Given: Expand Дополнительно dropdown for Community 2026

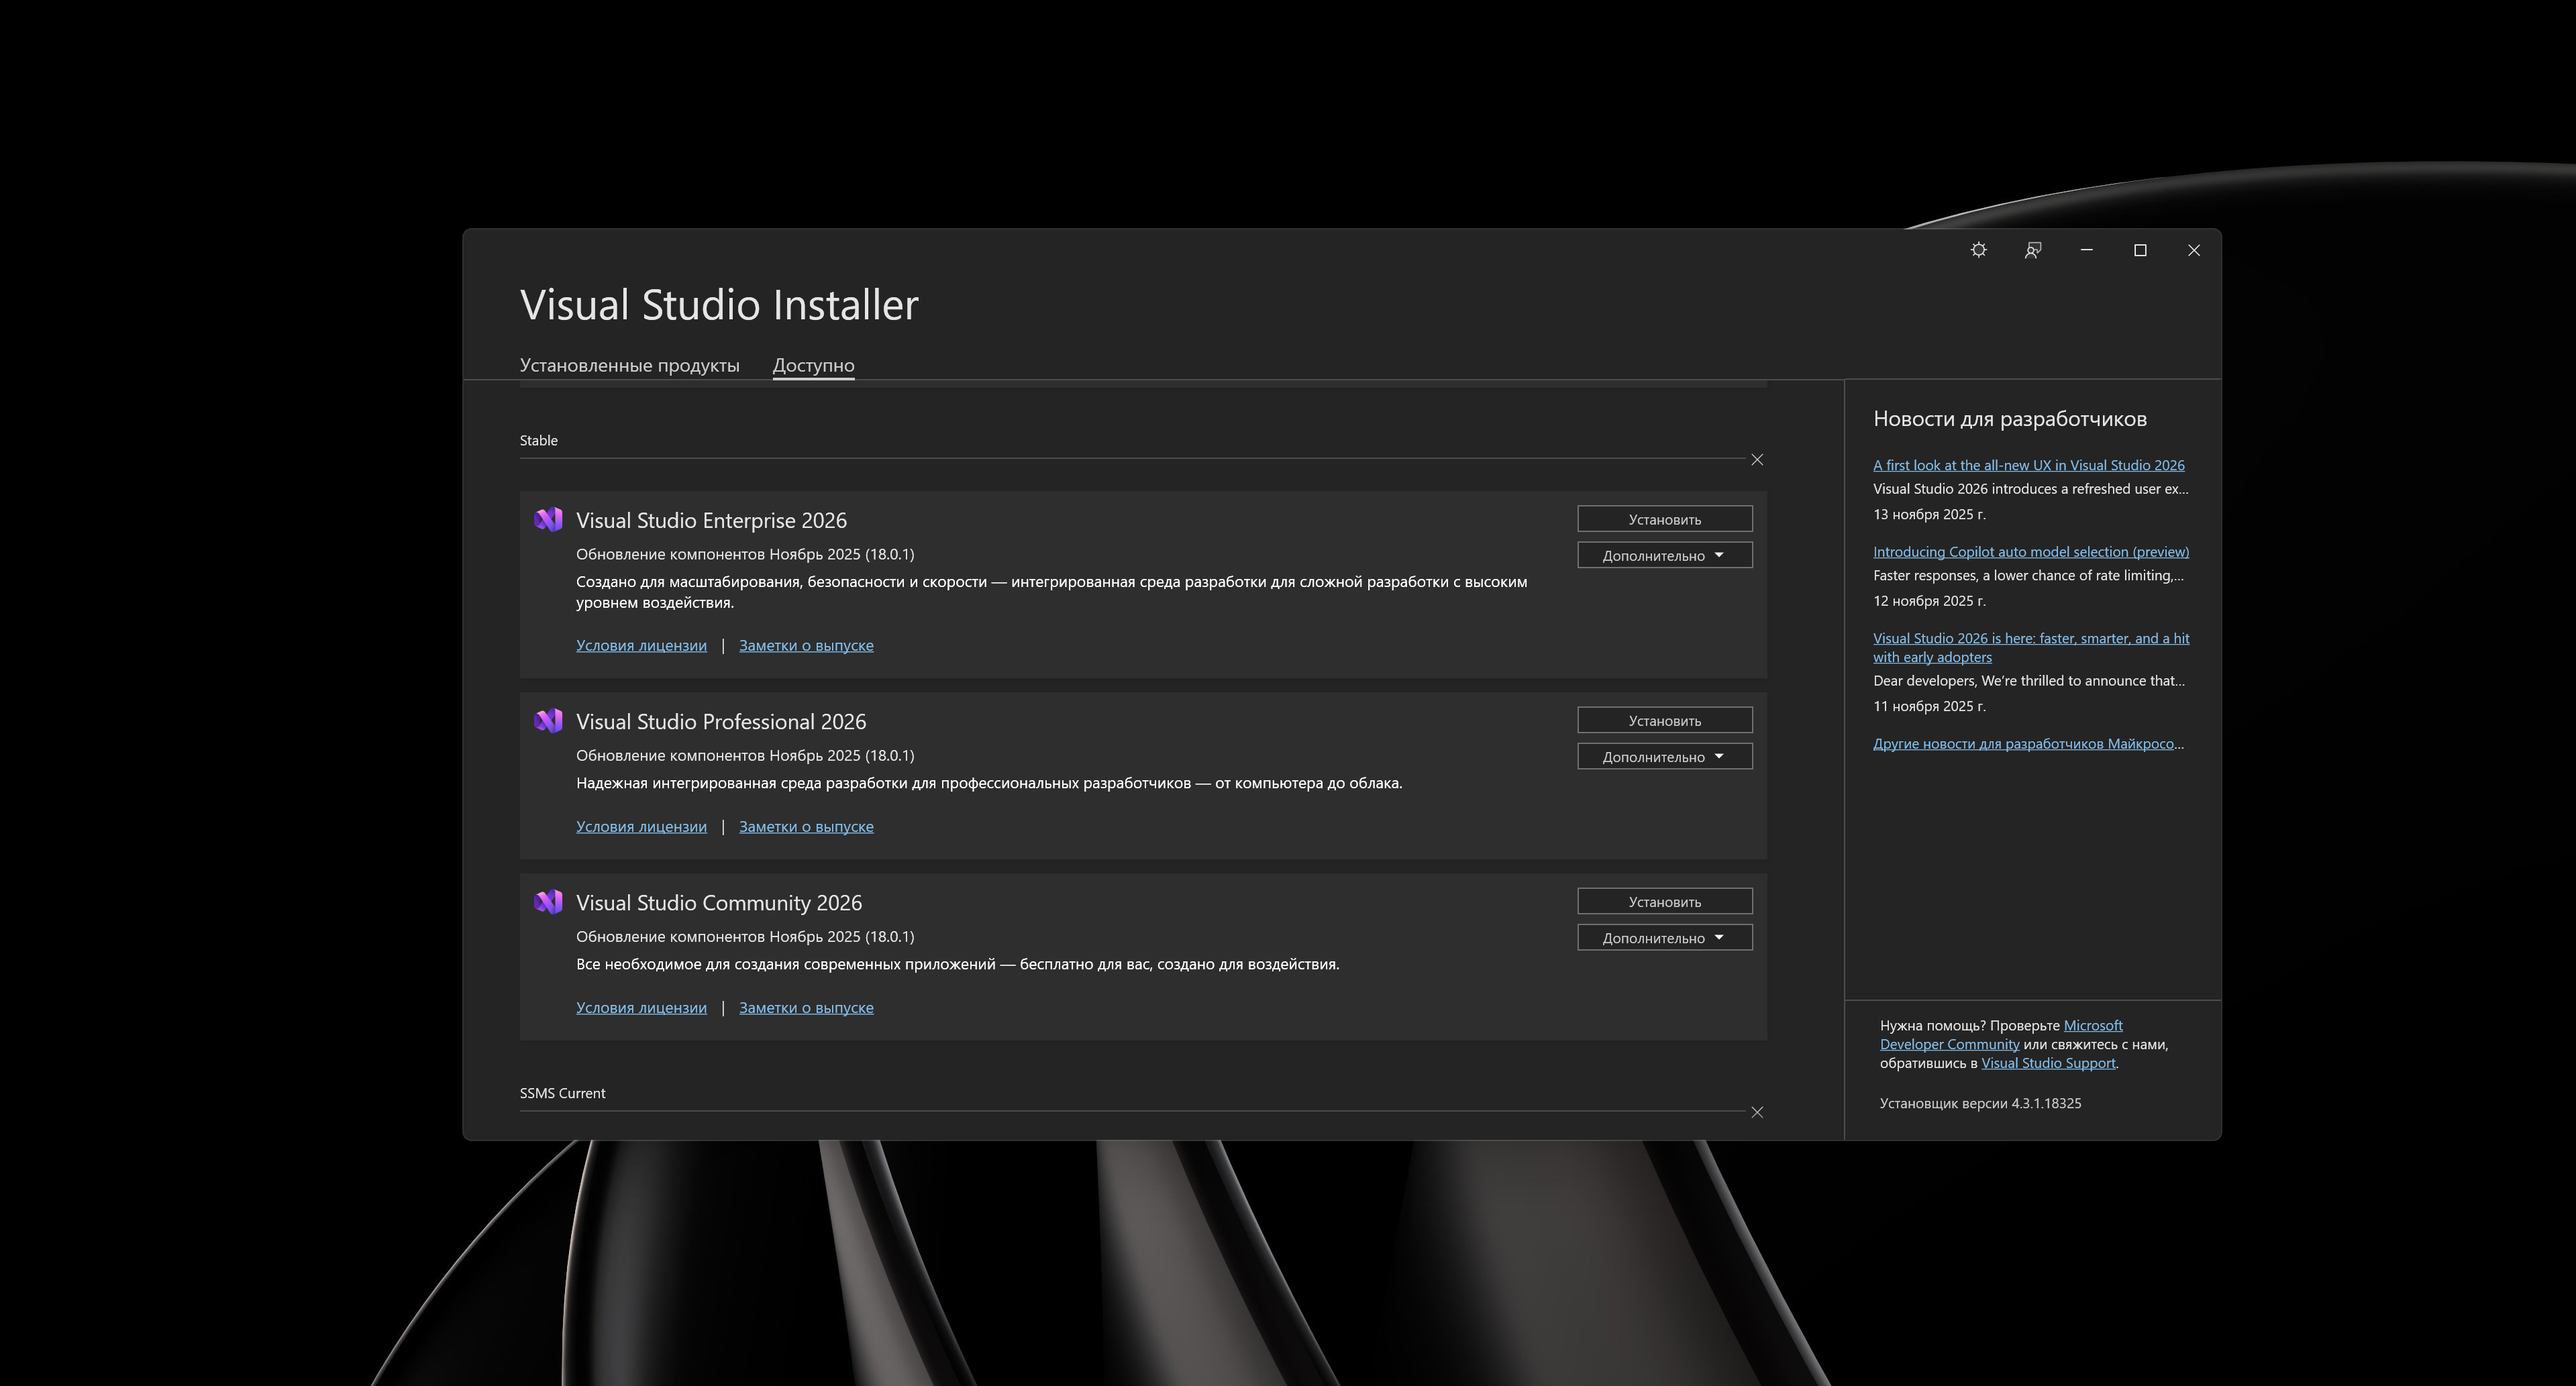Looking at the screenshot, I should click(1664, 938).
